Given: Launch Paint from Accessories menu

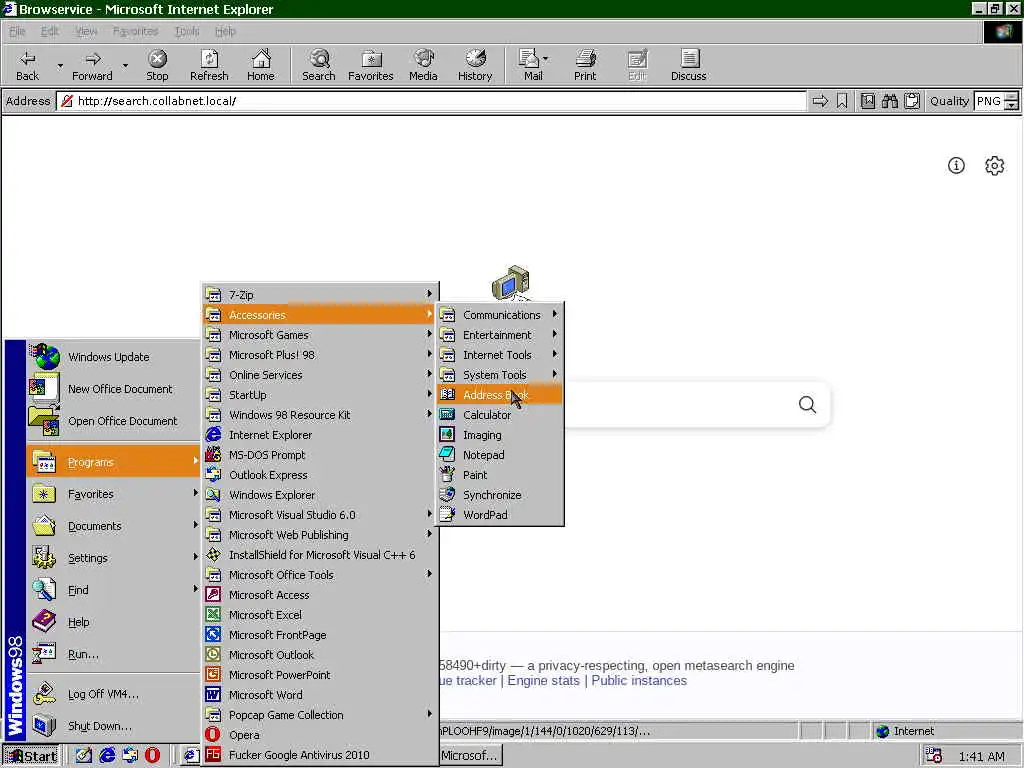Looking at the screenshot, I should pos(500,475).
